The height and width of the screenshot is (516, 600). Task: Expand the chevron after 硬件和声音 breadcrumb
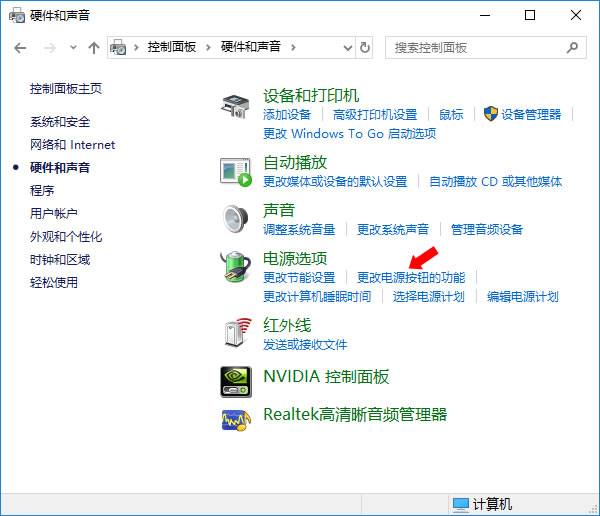point(293,47)
